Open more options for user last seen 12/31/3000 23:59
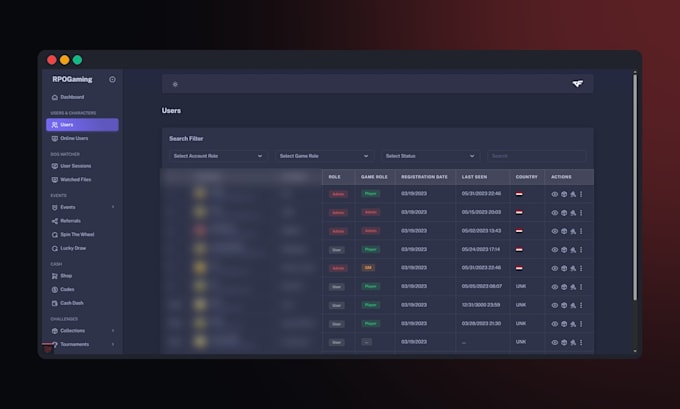The width and height of the screenshot is (680, 409). coord(581,306)
